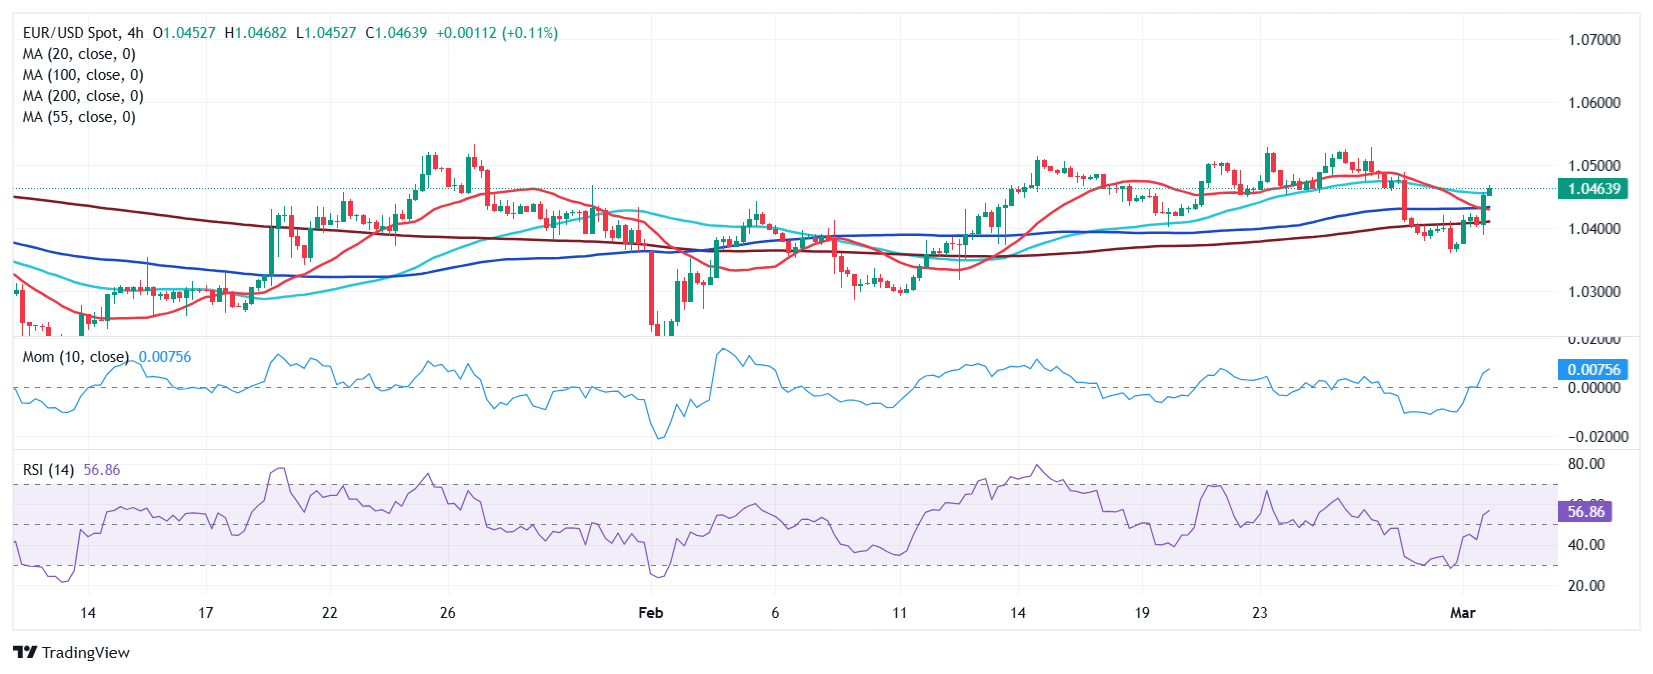Click the green 1.04639 current price tag

point(1593,189)
